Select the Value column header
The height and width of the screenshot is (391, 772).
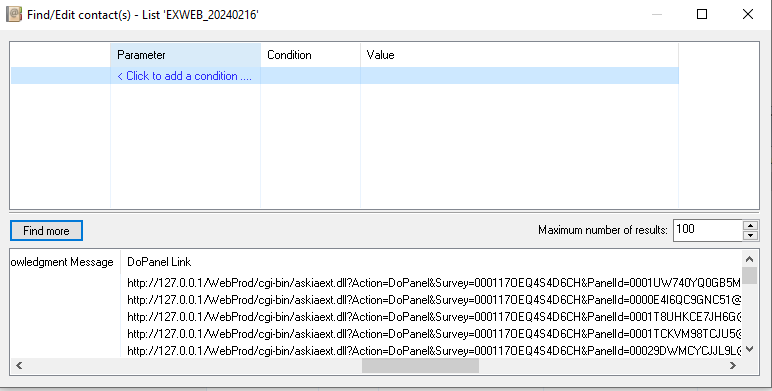(519, 55)
